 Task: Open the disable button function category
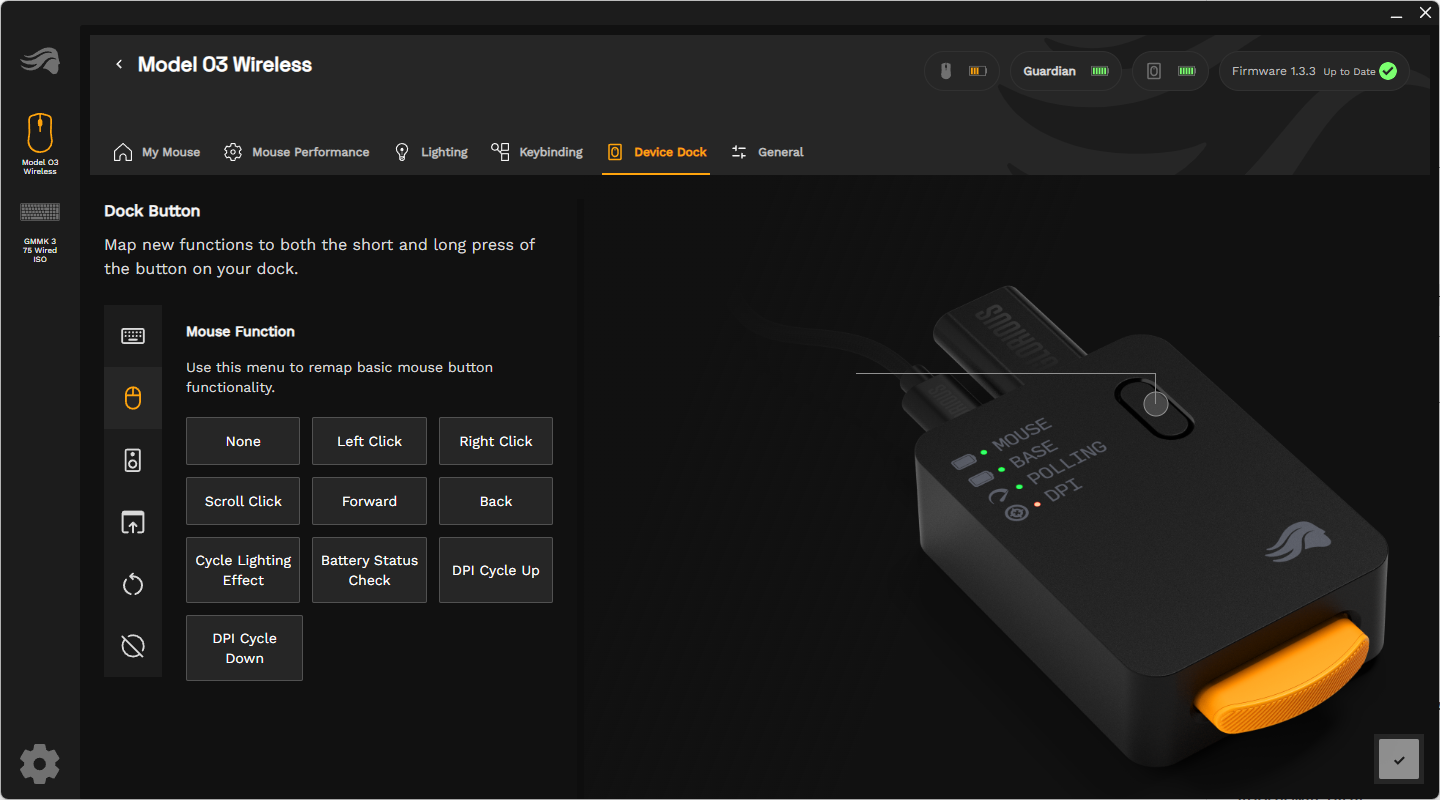pos(133,646)
